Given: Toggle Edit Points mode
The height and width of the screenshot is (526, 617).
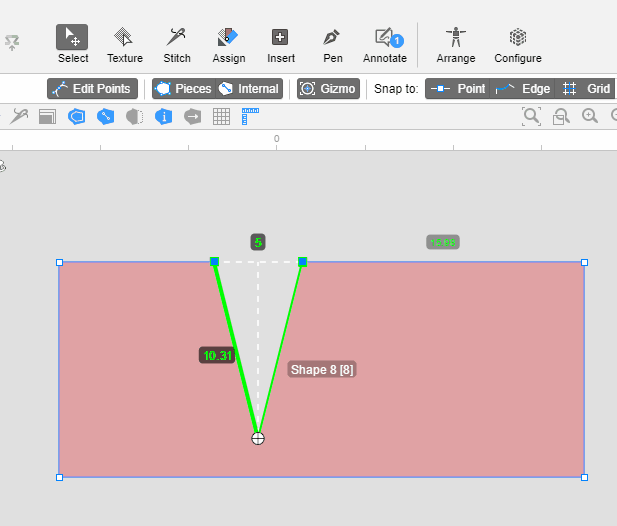Looking at the screenshot, I should (x=92, y=89).
